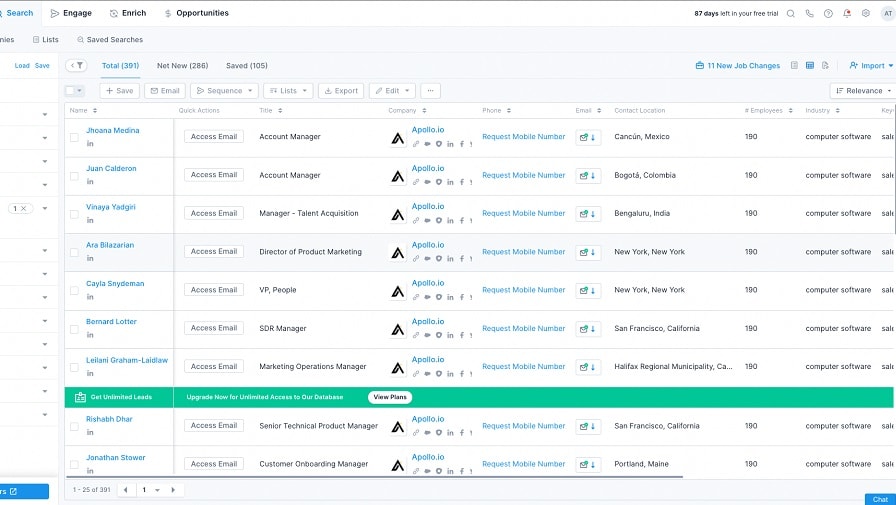896x505 pixels.
Task: Check the box for Rishabh Dhar
Action: tap(74, 427)
